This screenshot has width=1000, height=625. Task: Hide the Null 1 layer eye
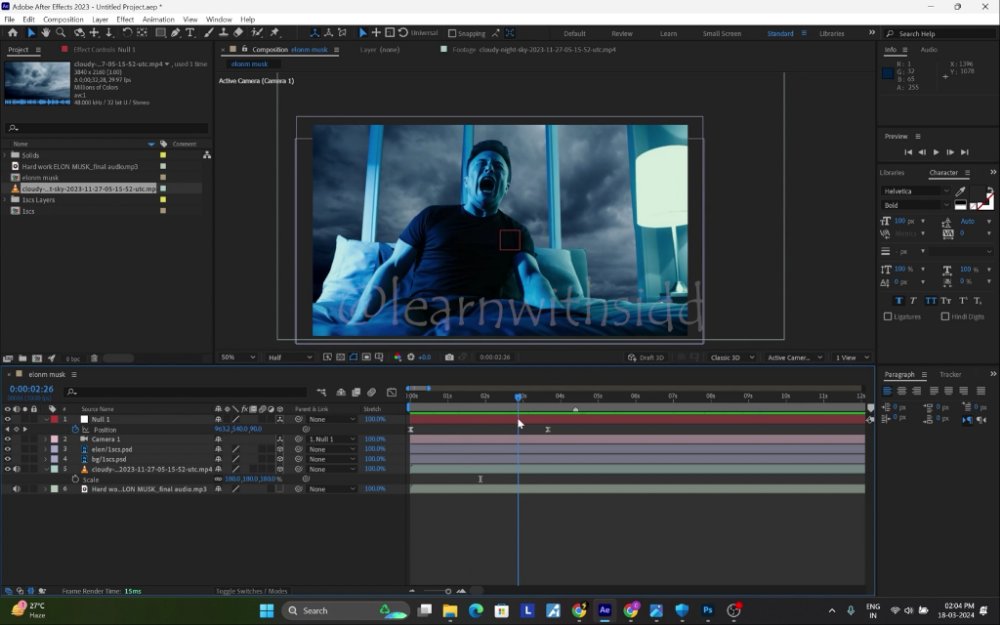coord(8,419)
